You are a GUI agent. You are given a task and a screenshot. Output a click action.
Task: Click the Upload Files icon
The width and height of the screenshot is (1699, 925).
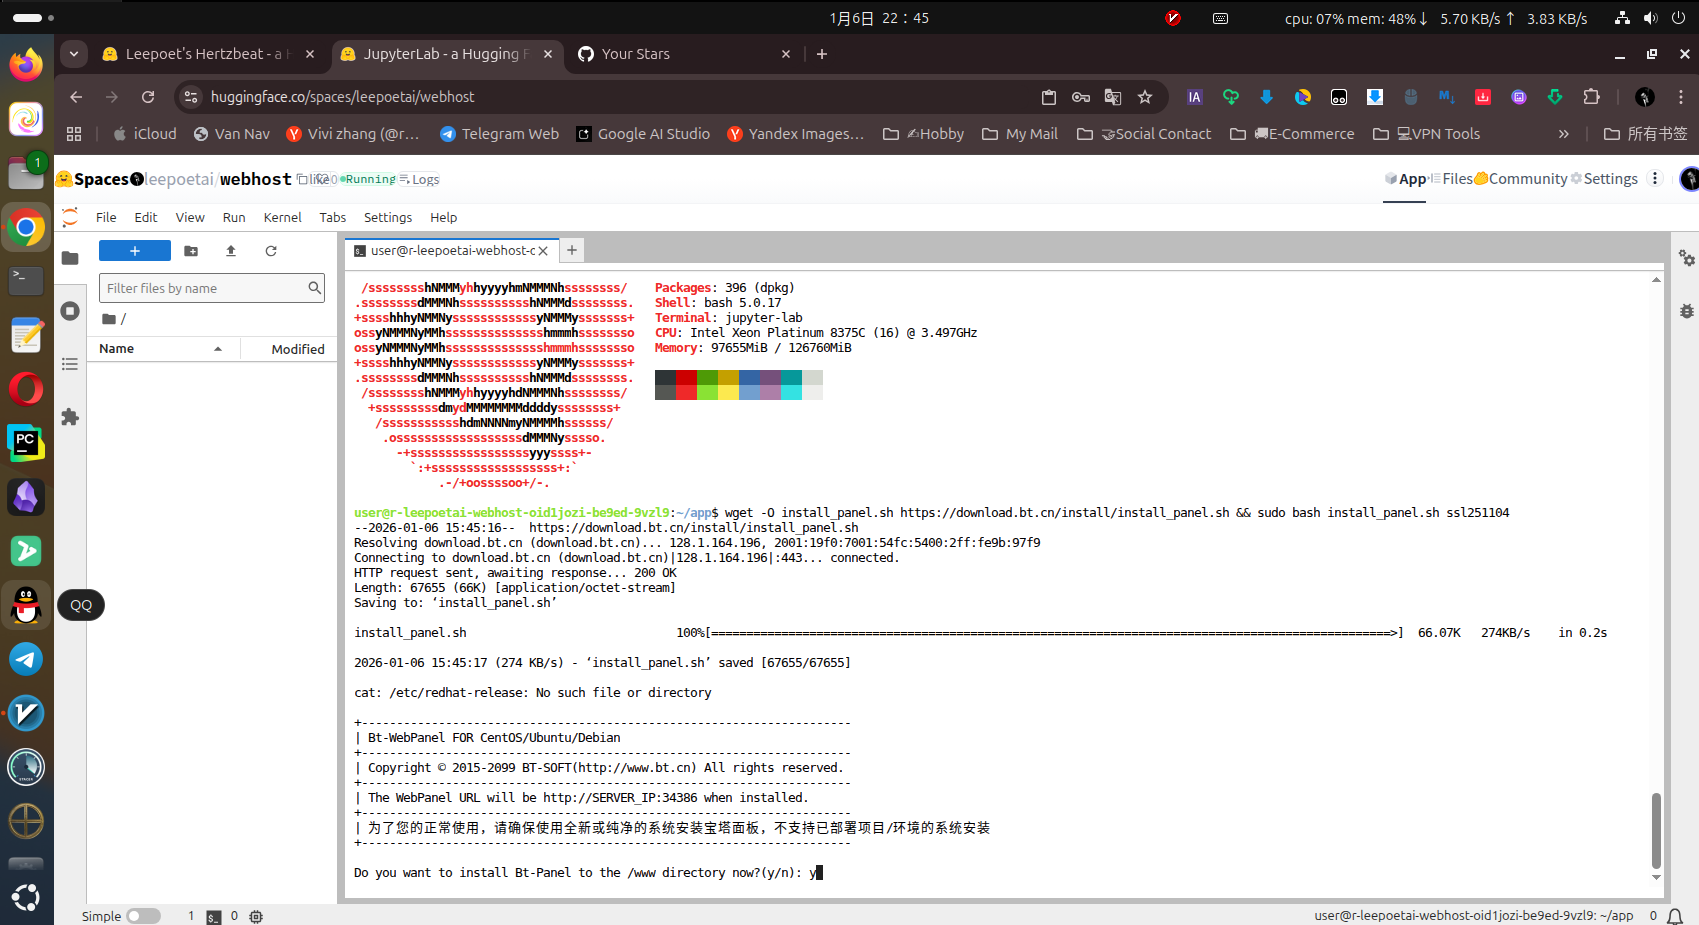tap(231, 251)
